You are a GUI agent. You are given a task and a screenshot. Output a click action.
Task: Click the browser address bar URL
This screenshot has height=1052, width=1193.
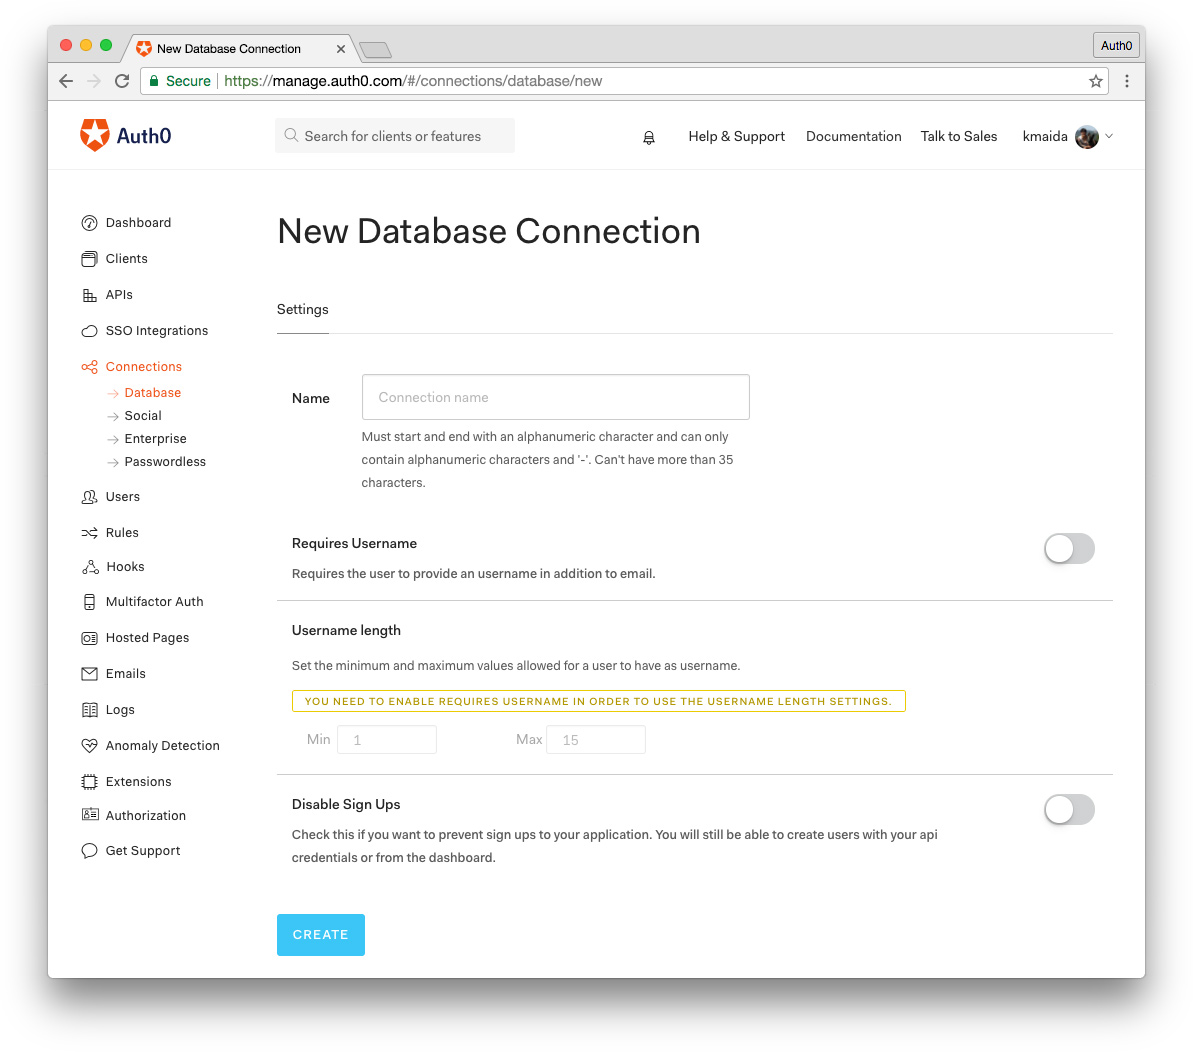413,81
